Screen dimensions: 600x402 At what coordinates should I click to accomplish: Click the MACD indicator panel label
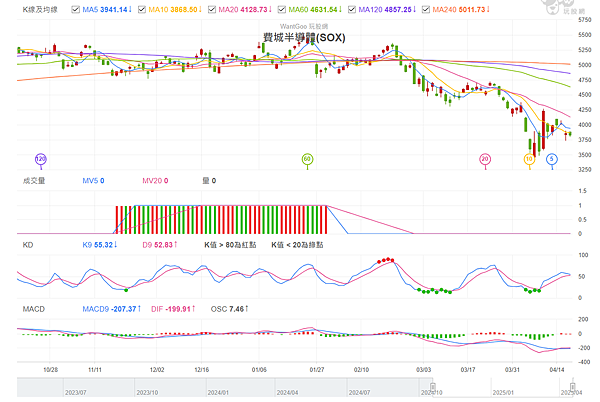tap(34, 309)
